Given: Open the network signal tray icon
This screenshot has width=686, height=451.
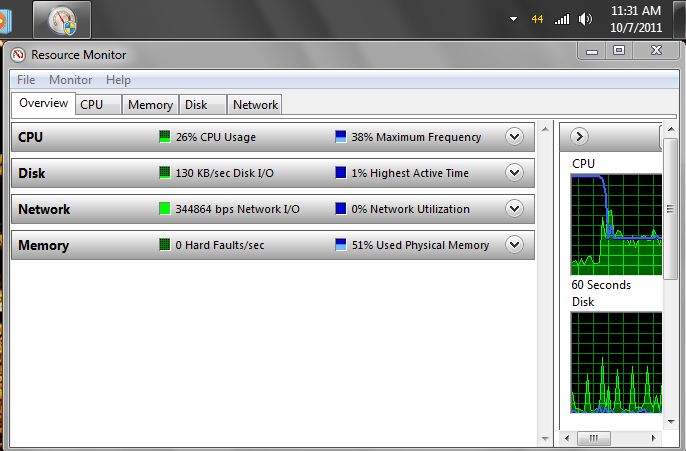Looking at the screenshot, I should click(x=562, y=19).
